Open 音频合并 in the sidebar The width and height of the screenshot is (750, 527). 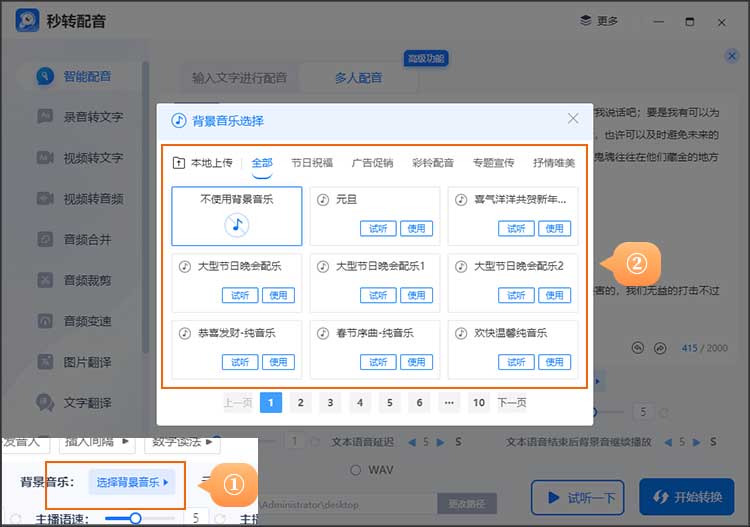click(x=74, y=239)
